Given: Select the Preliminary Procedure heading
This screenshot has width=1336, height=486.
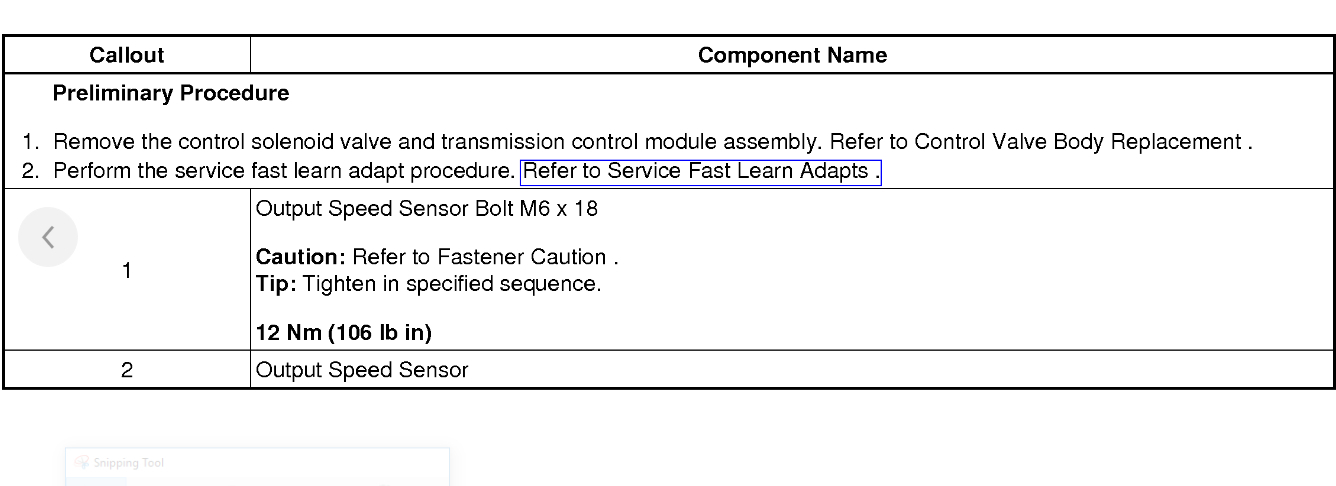Looking at the screenshot, I should [171, 94].
